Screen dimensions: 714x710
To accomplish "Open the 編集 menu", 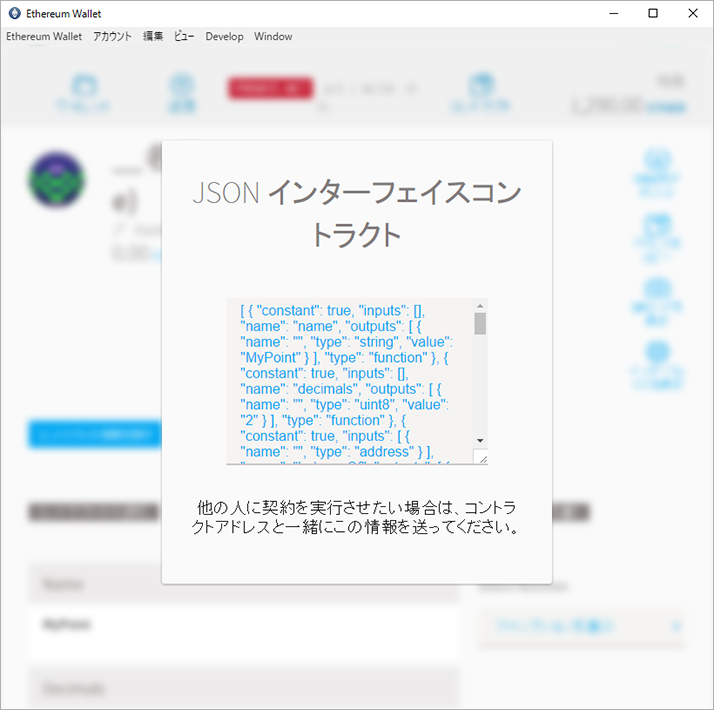I will [153, 36].
